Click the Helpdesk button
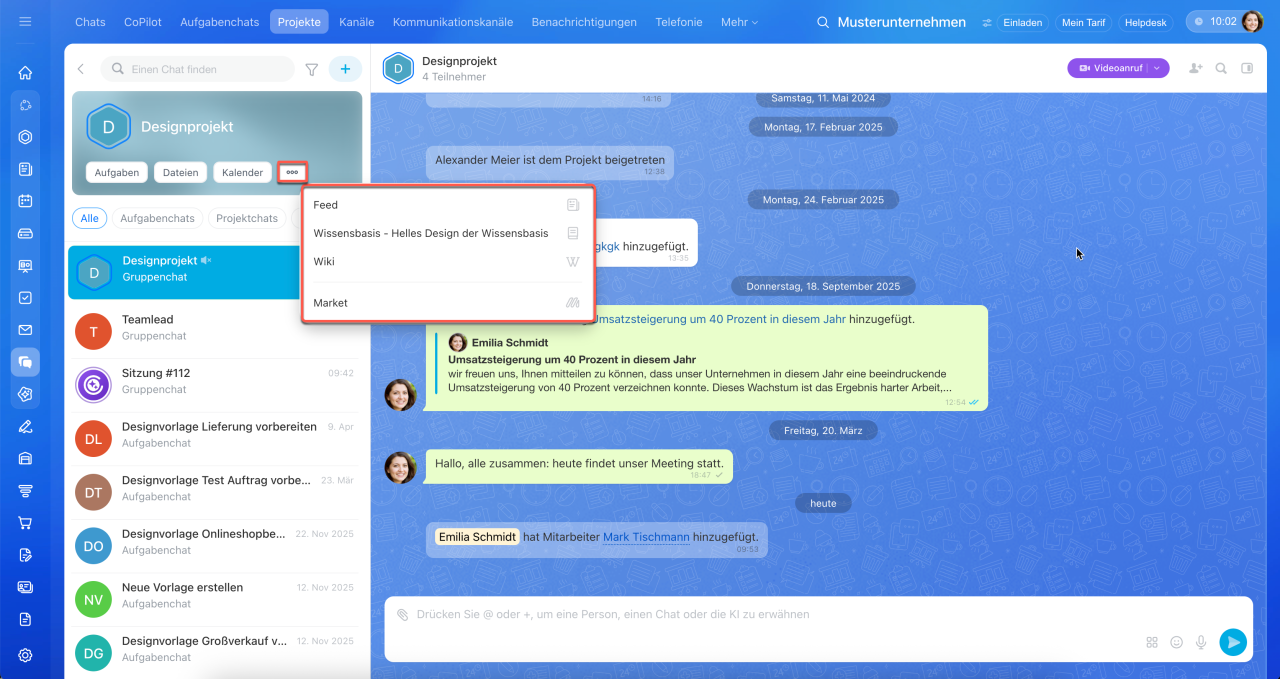The image size is (1280, 679). 1146,22
